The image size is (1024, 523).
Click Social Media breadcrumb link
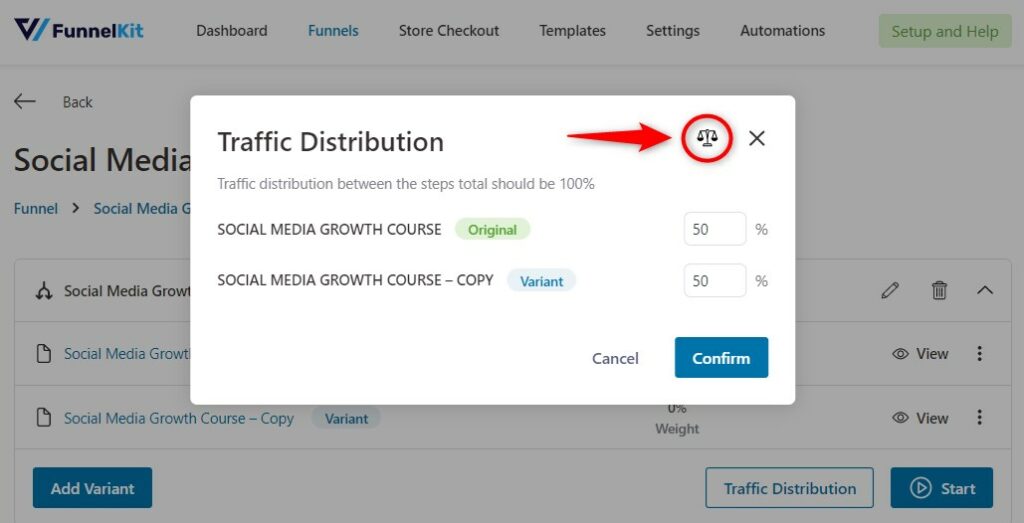pos(142,208)
